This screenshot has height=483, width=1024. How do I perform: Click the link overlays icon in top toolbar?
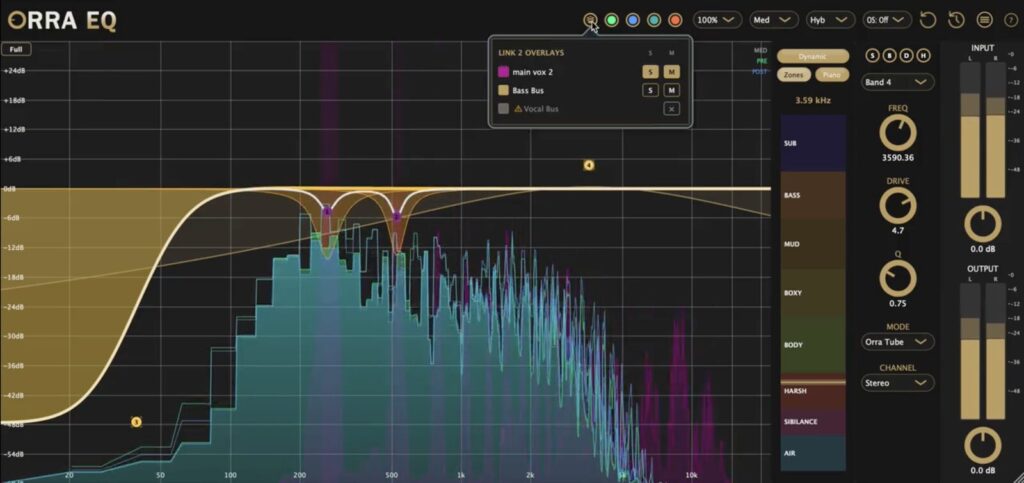tap(590, 20)
